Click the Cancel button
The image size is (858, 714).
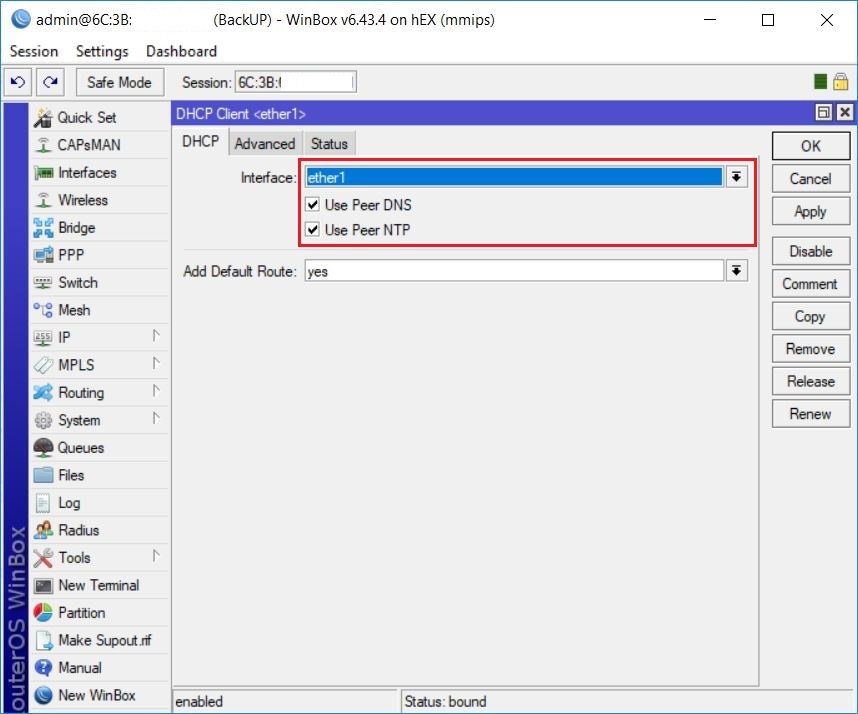[811, 179]
